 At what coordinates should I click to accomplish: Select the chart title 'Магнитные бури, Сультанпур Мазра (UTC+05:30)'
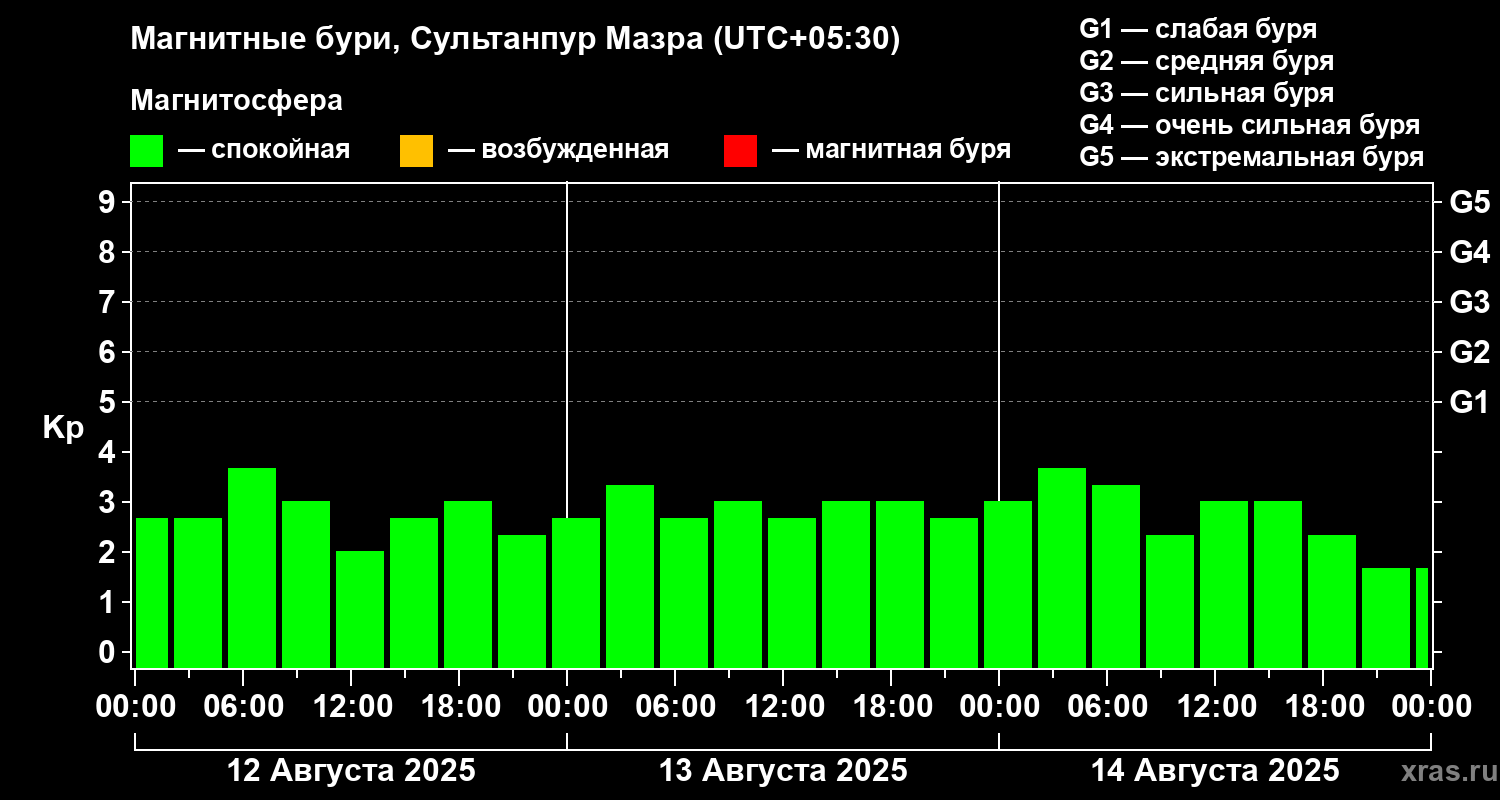[x=516, y=39]
